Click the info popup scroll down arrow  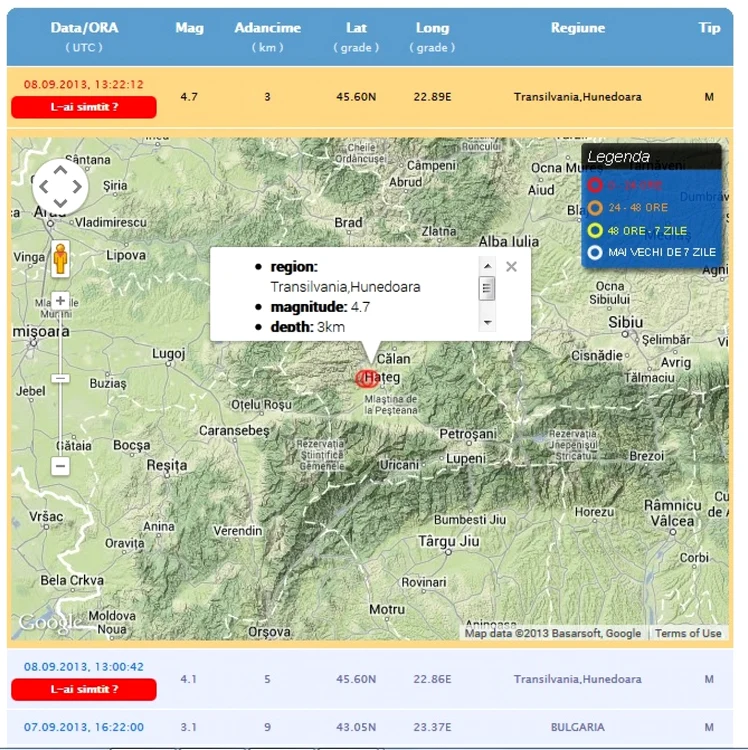(487, 322)
